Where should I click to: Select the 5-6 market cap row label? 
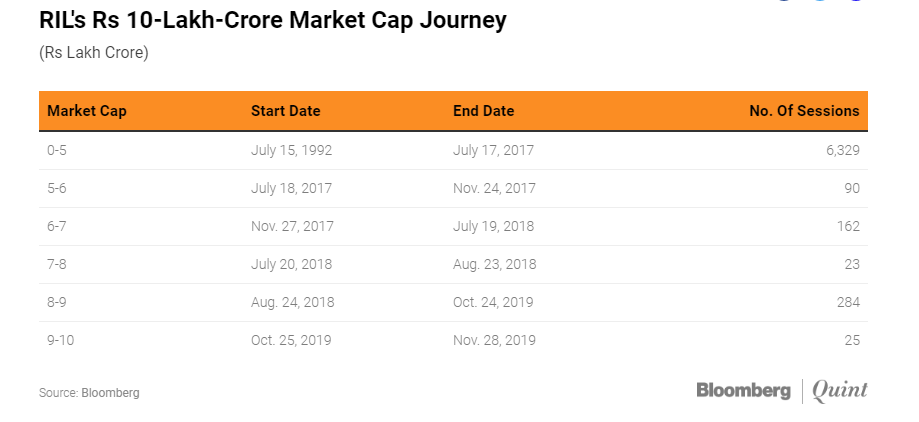[x=58, y=188]
